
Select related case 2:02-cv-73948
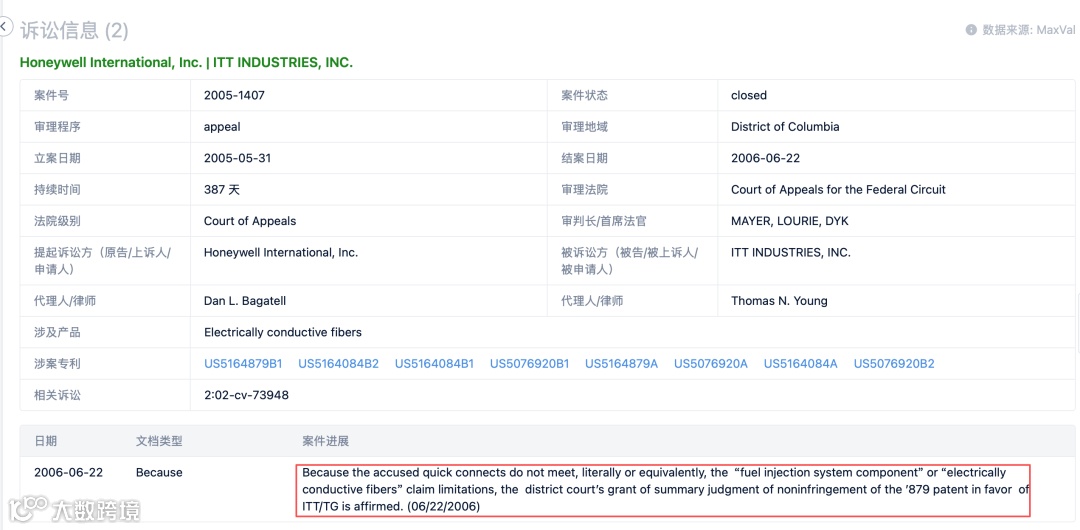246,395
